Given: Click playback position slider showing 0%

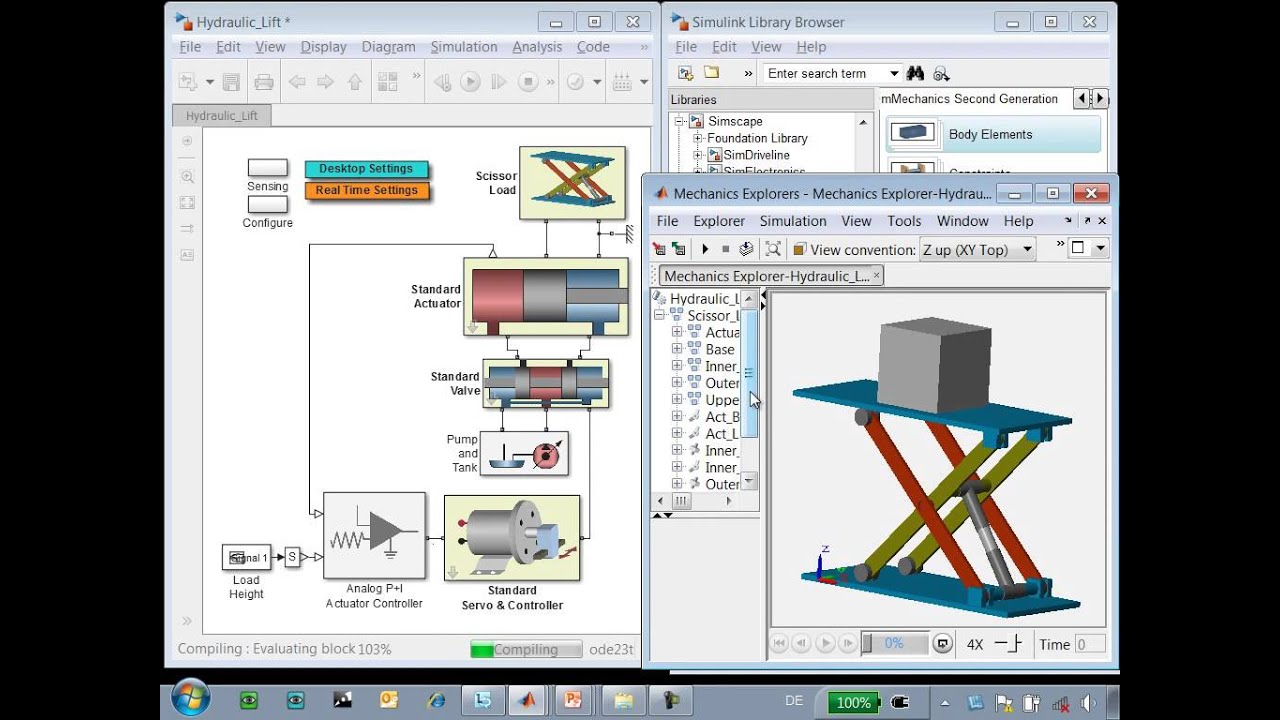Looking at the screenshot, I should click(895, 644).
